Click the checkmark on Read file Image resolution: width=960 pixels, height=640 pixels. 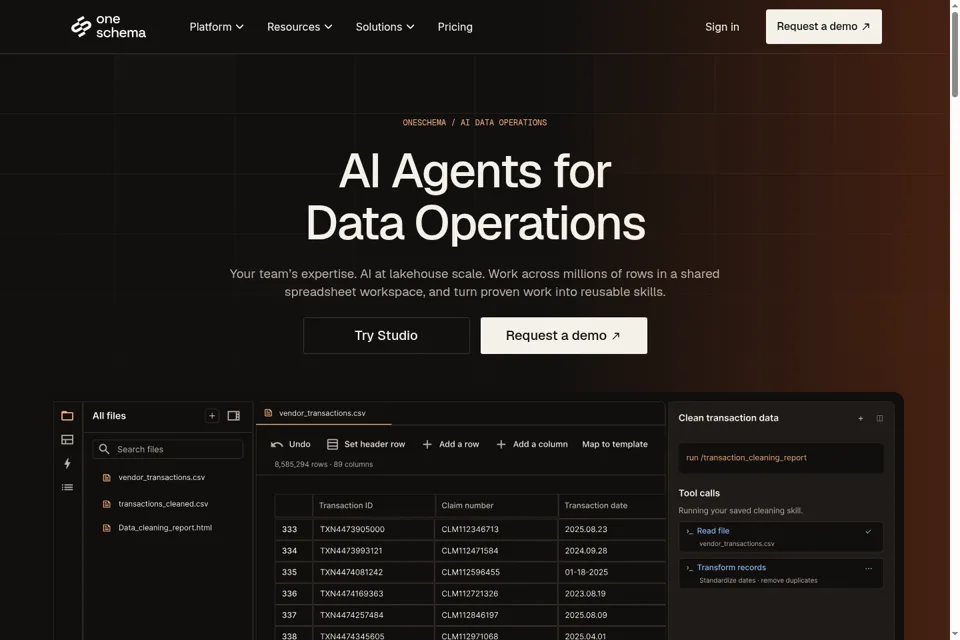[x=868, y=532]
